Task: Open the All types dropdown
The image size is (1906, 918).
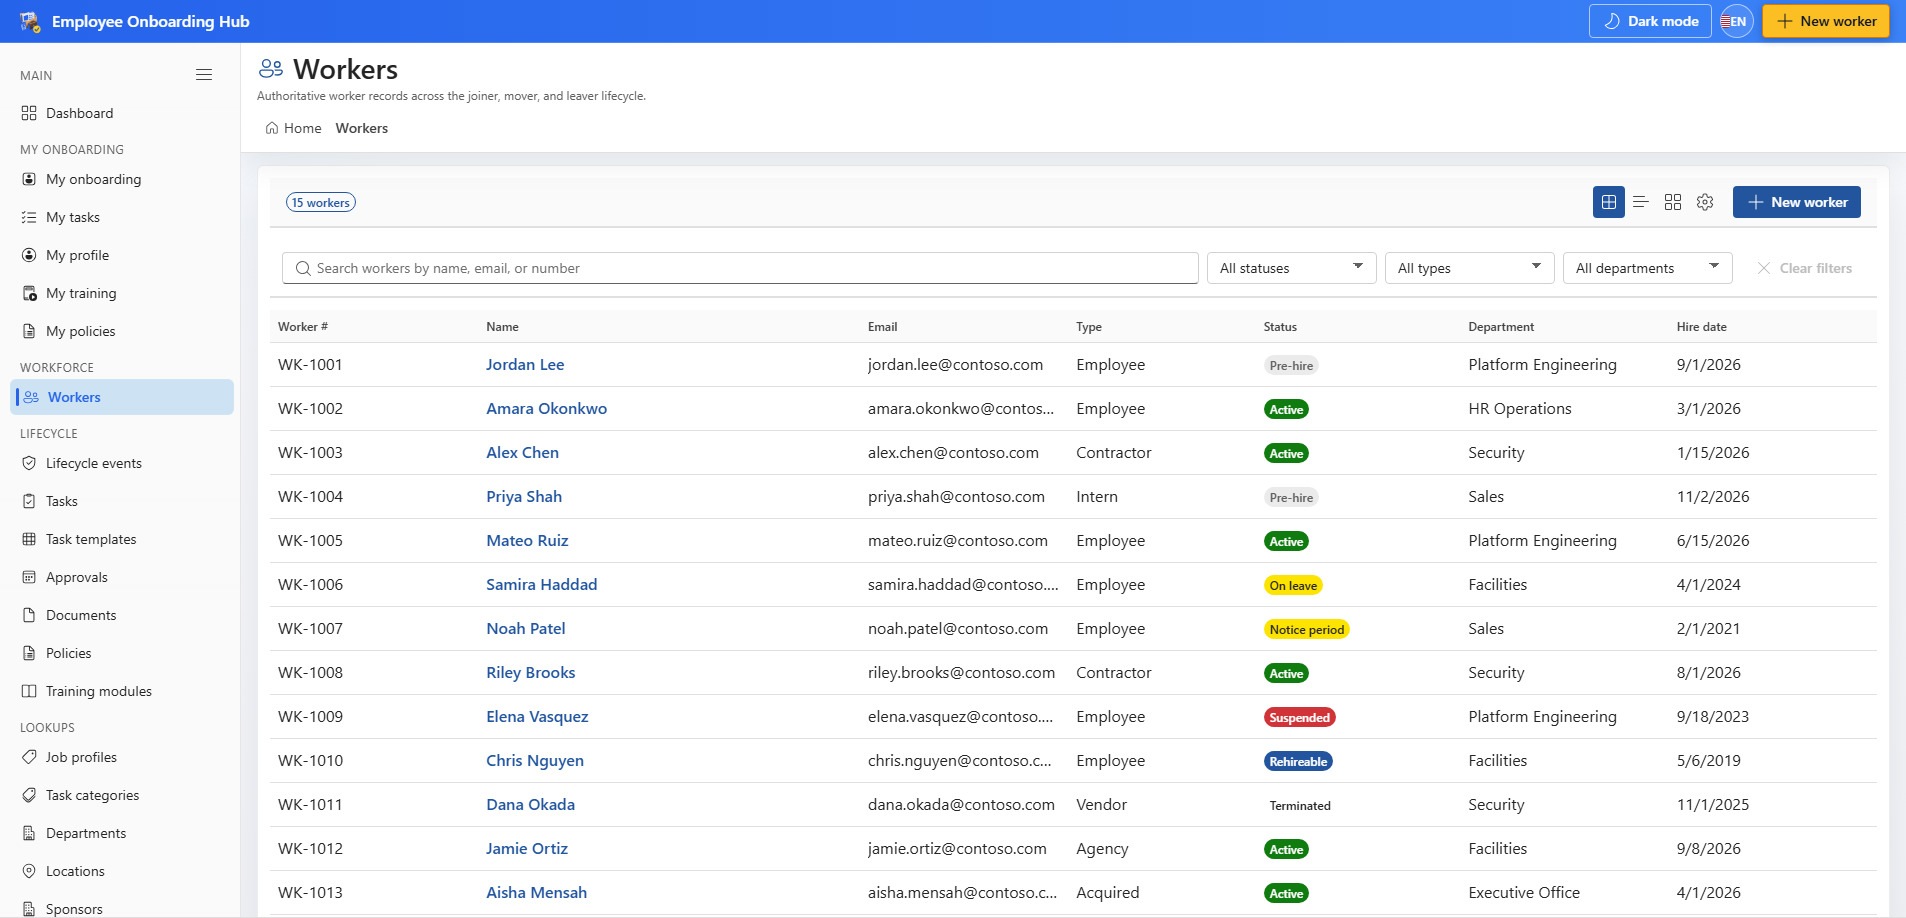Action: [1470, 268]
